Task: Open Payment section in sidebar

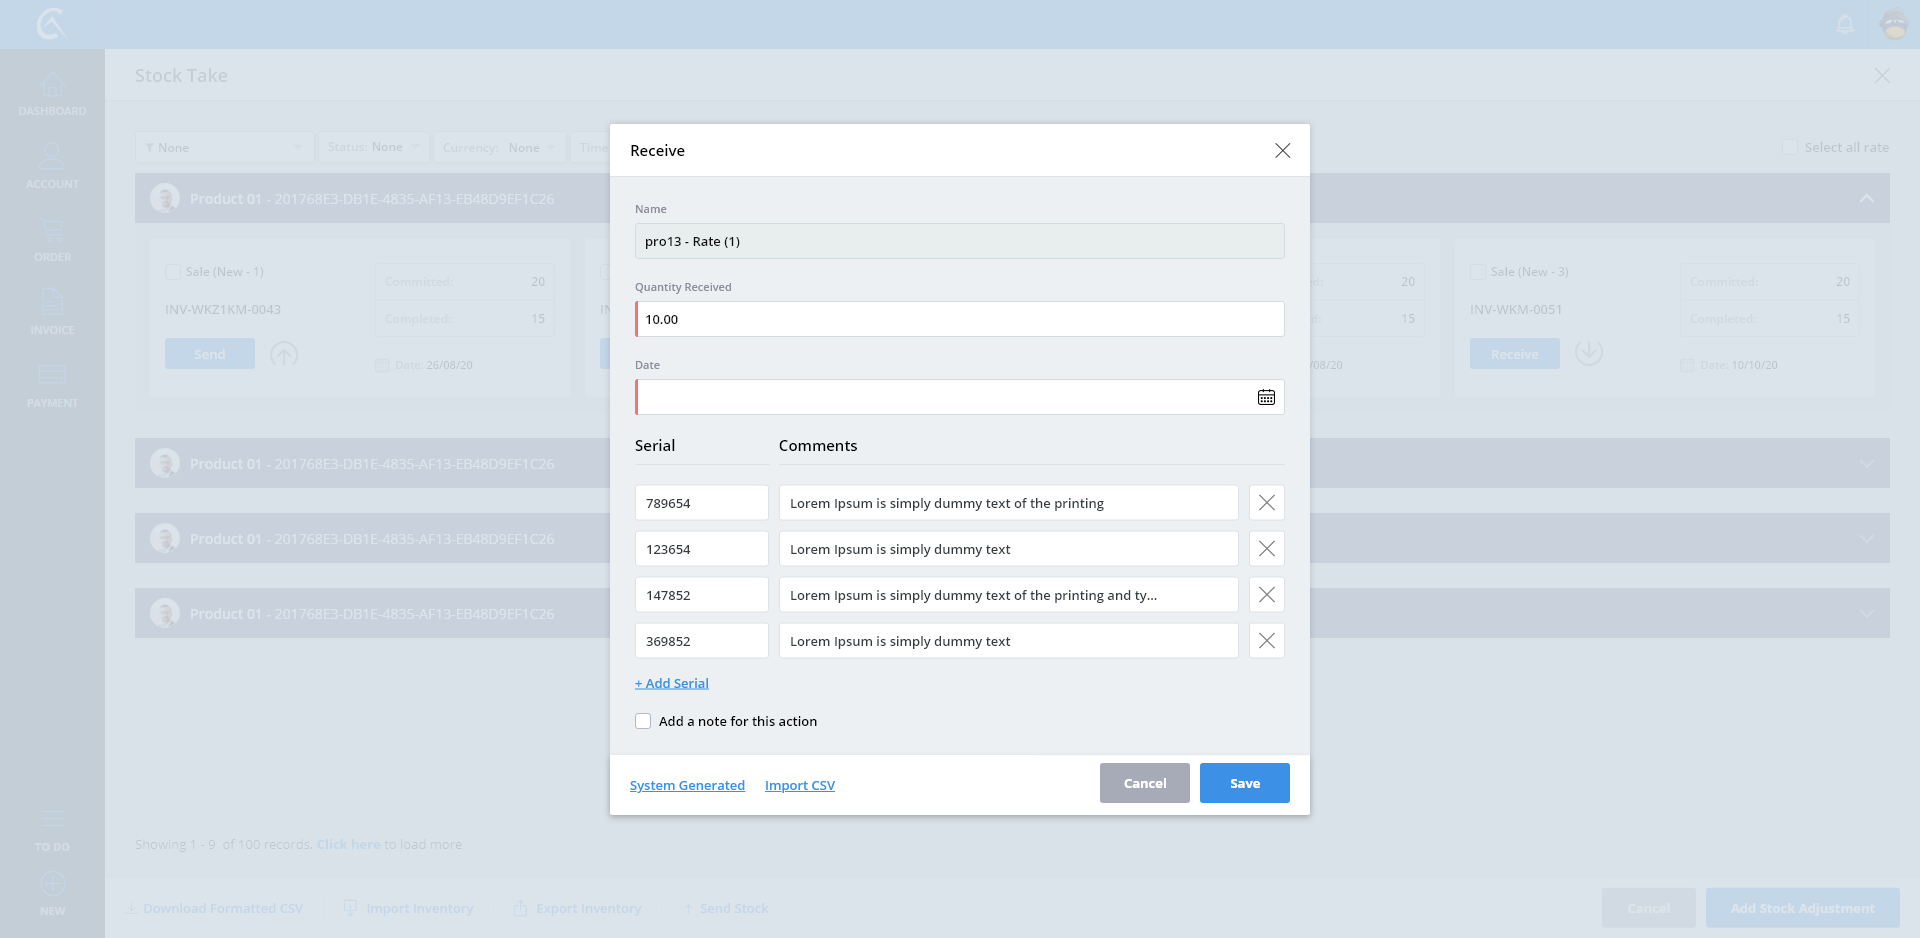Action: tap(52, 385)
